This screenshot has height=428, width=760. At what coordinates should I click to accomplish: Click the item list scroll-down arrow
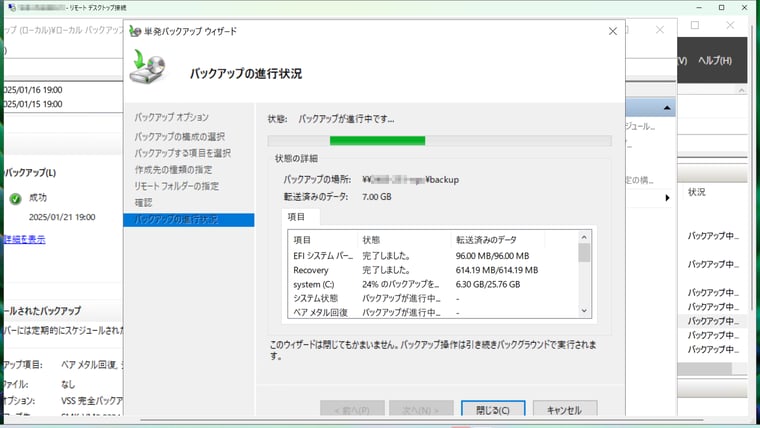click(x=584, y=311)
